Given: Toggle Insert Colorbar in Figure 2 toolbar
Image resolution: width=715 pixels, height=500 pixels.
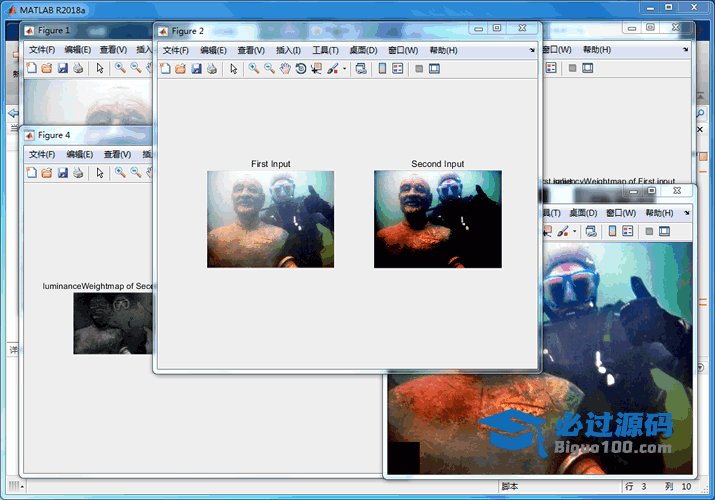Looking at the screenshot, I should pos(382,69).
